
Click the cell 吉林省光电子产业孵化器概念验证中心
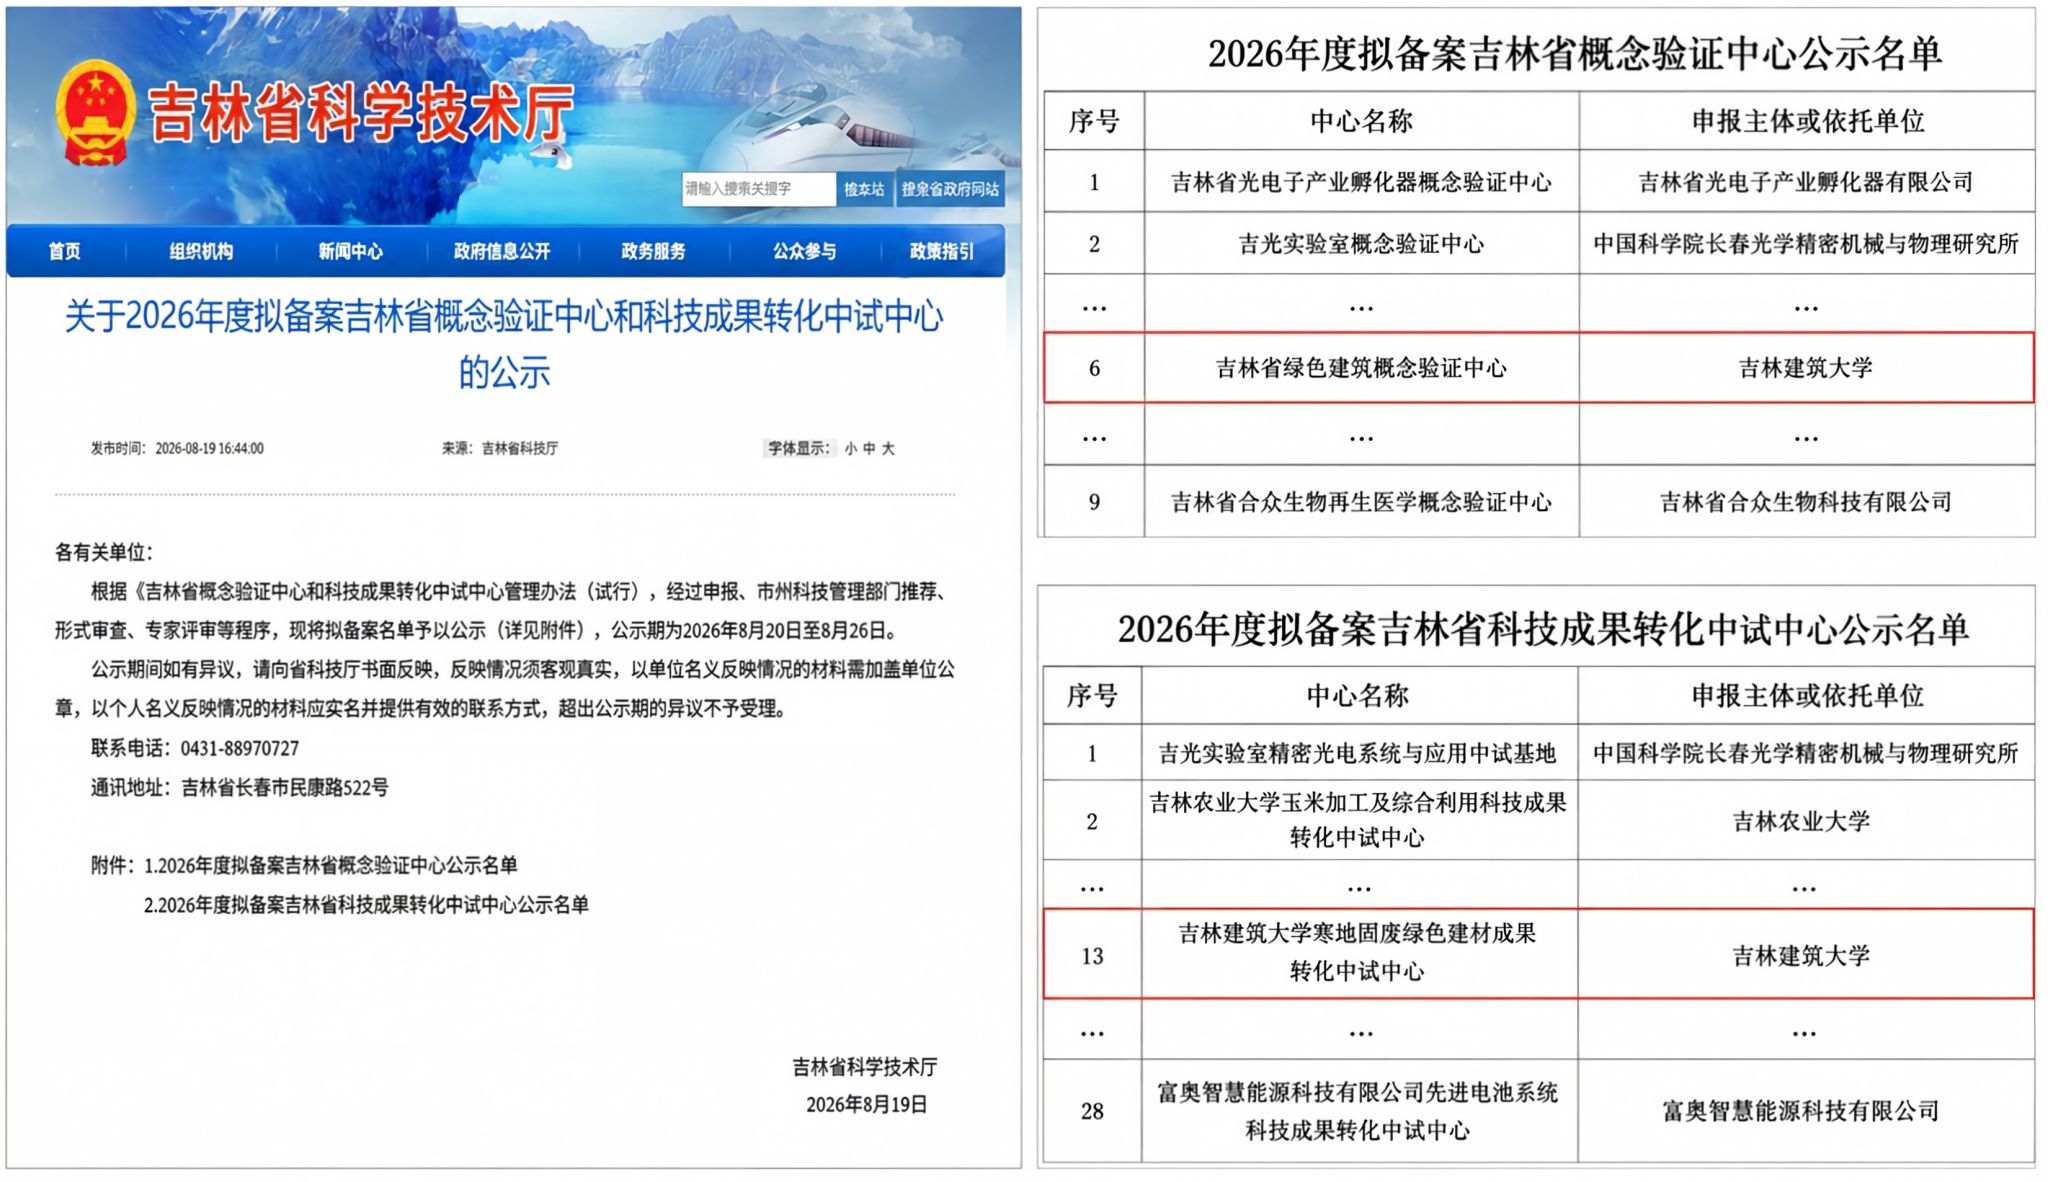1361,182
